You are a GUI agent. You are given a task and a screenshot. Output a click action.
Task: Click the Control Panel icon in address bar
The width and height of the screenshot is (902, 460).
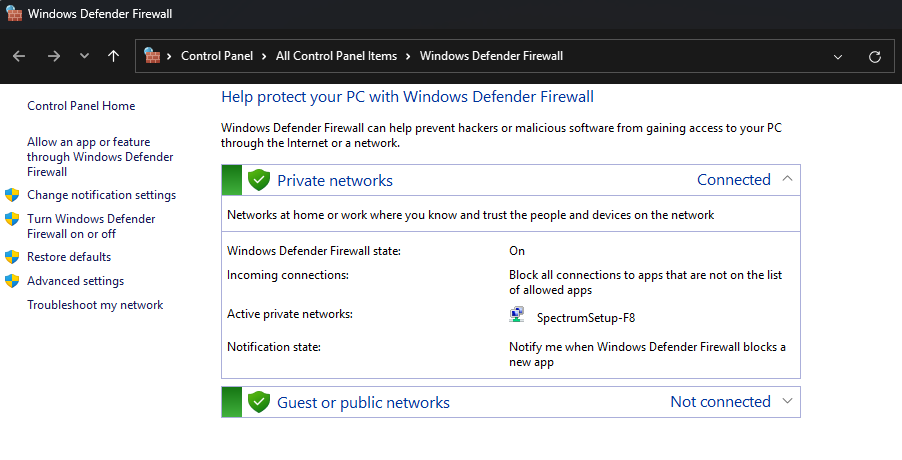[153, 56]
